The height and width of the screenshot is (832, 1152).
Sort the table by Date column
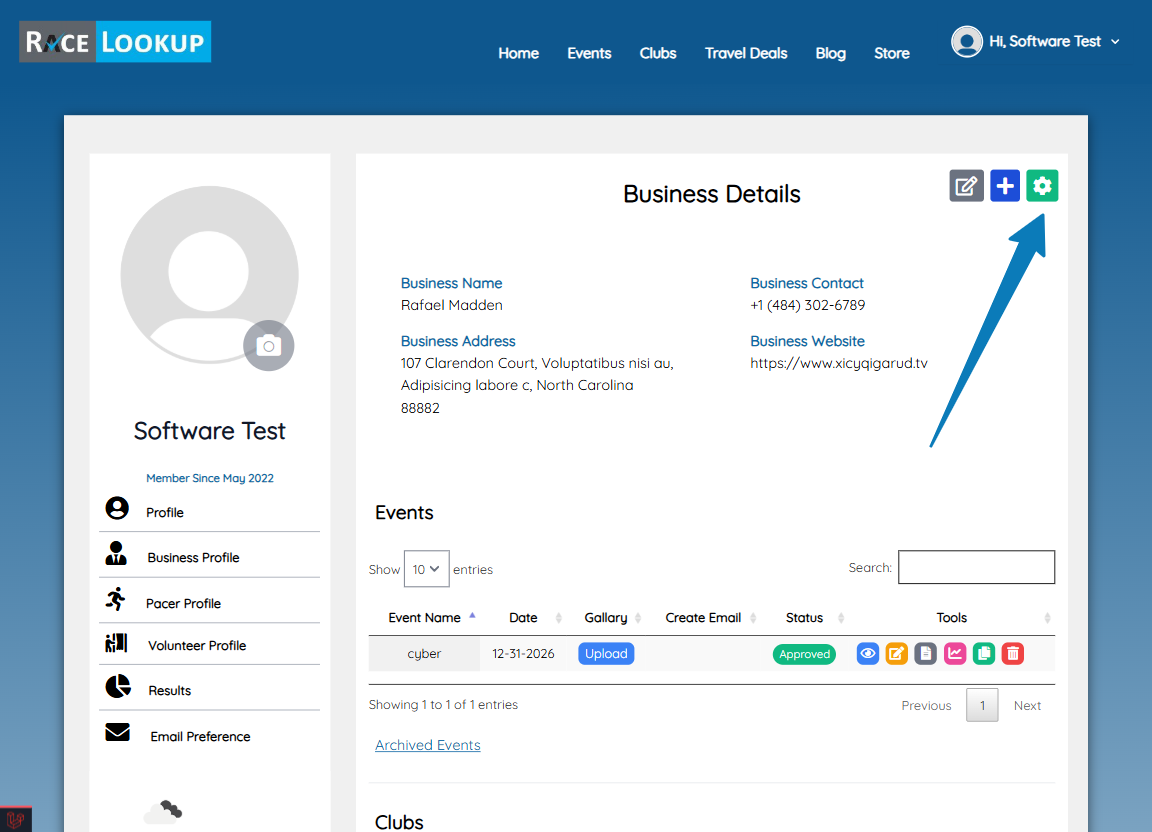[x=523, y=618]
